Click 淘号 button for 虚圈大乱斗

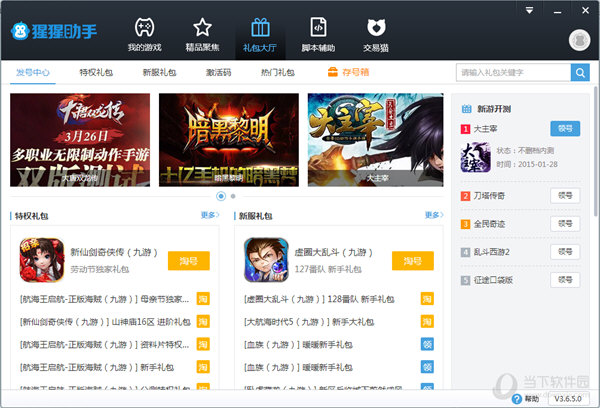tap(413, 261)
